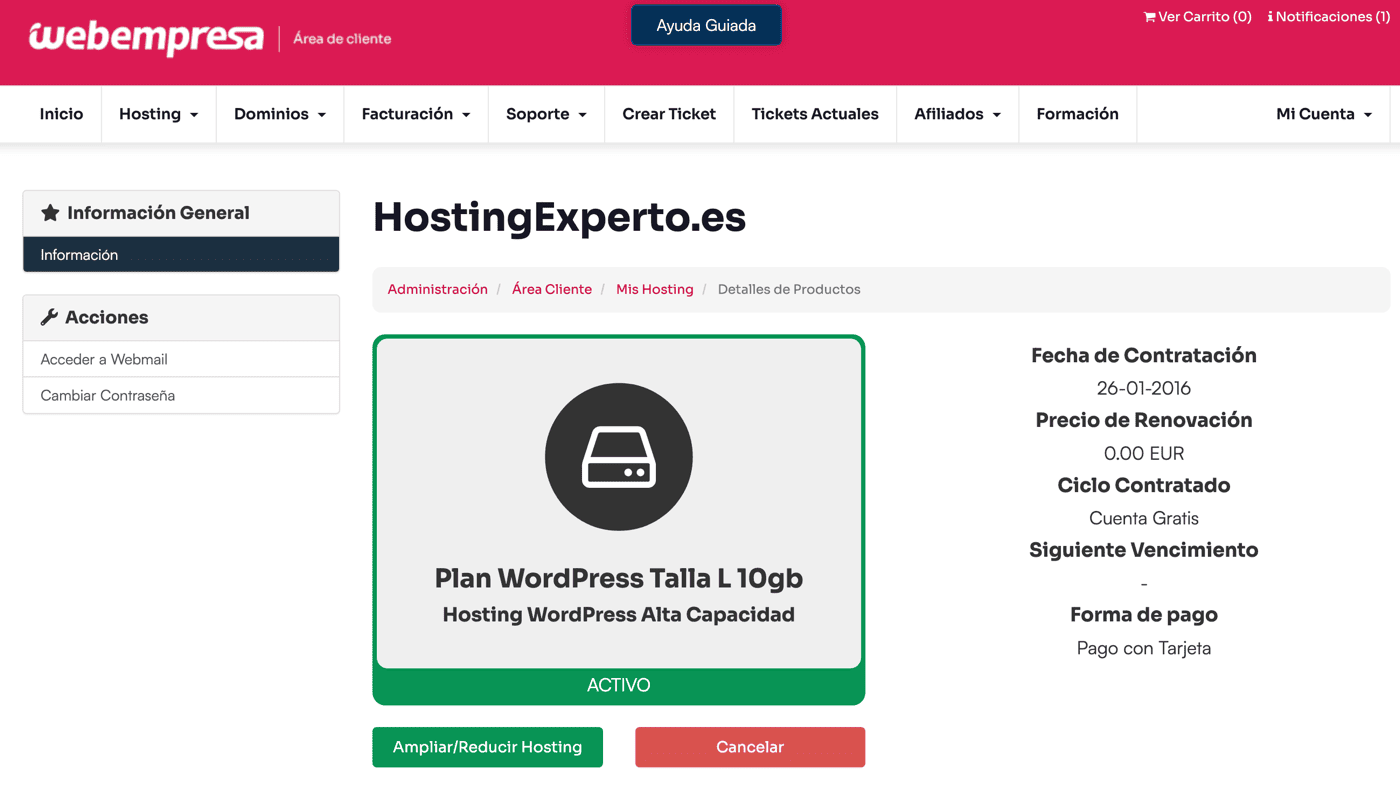
Task: Click Hosting WordPress Alta Capacidad subtitle
Action: 619,615
